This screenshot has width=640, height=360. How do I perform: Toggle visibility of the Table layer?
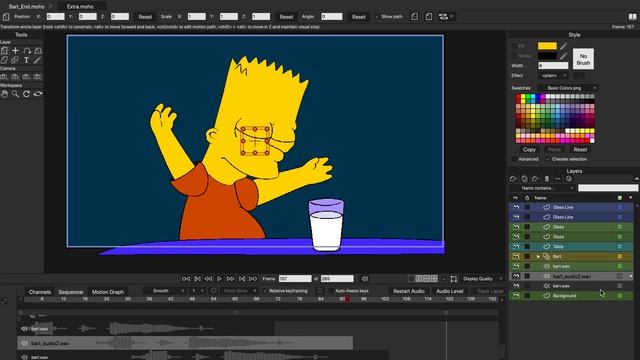pos(516,247)
